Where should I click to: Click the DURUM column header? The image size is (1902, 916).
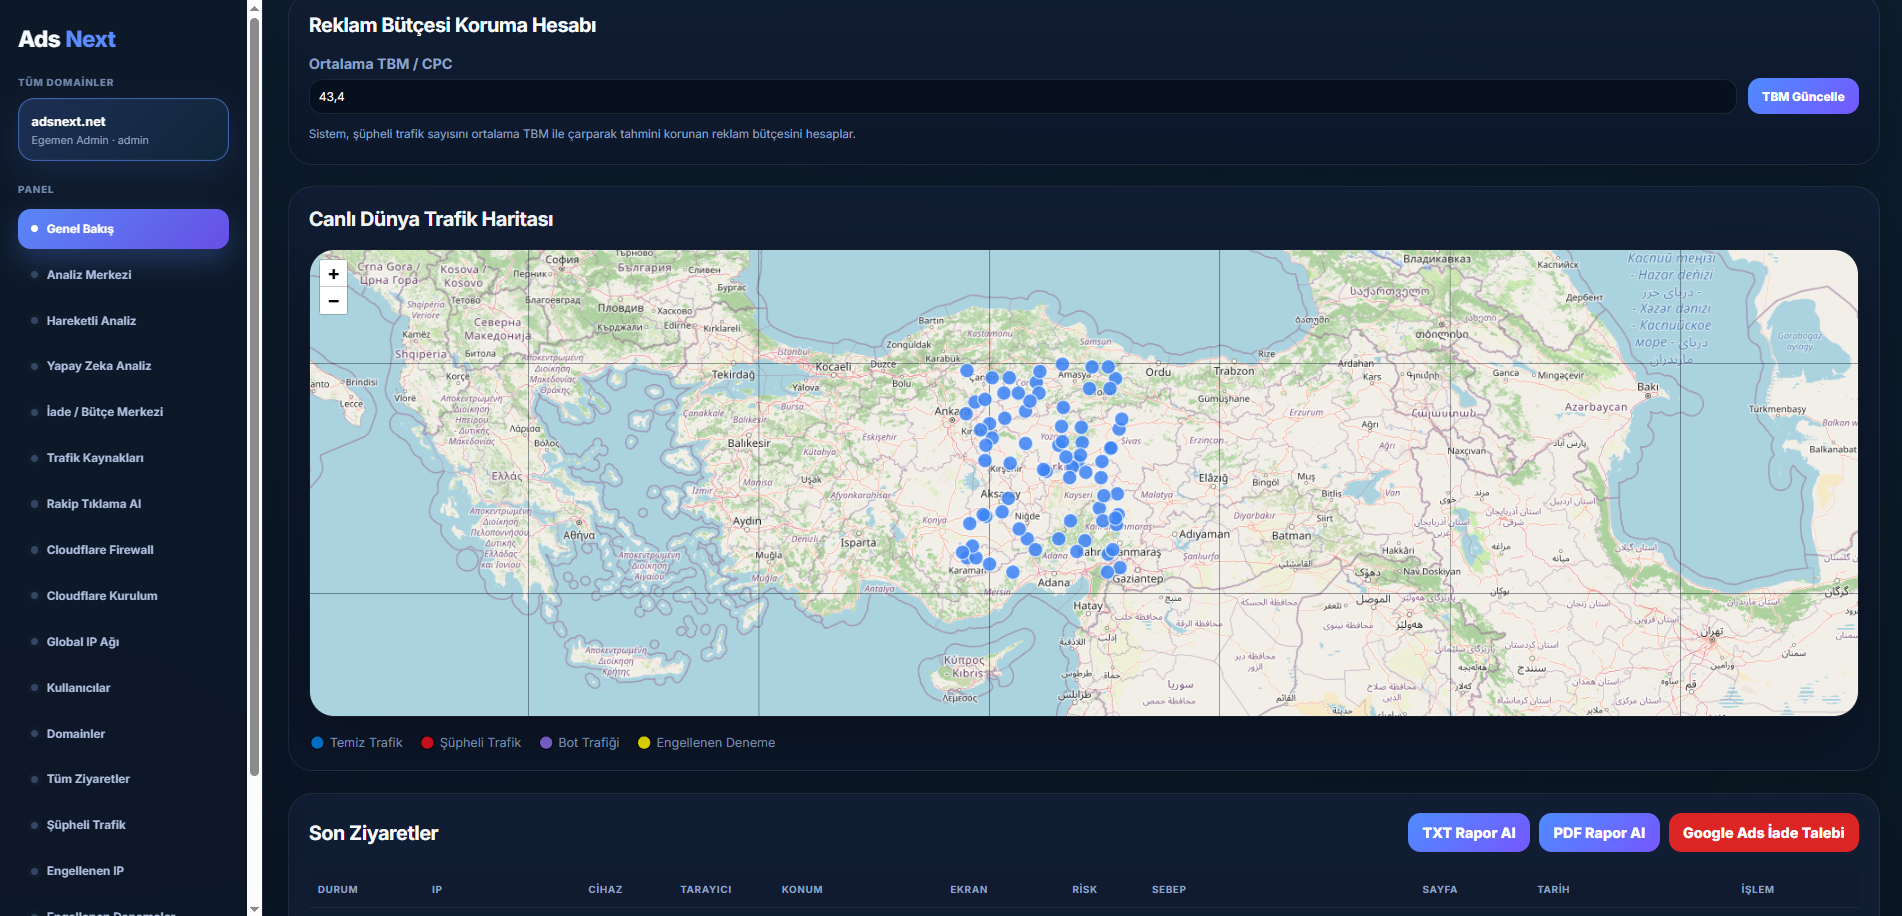coord(337,890)
